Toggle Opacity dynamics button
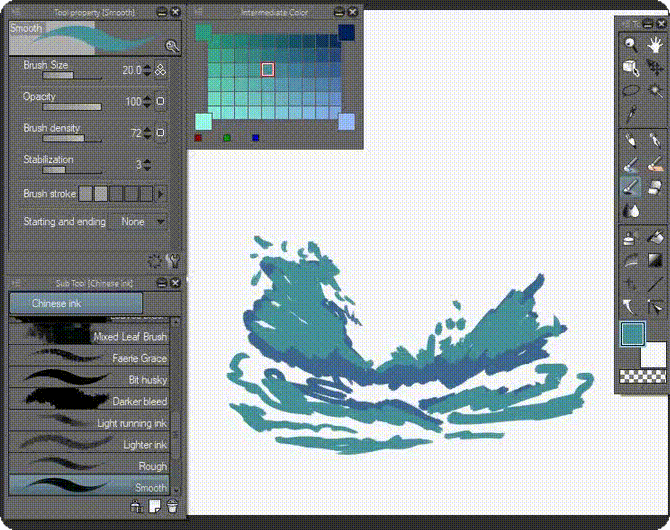Screen dimensions: 670x530 (x=160, y=102)
